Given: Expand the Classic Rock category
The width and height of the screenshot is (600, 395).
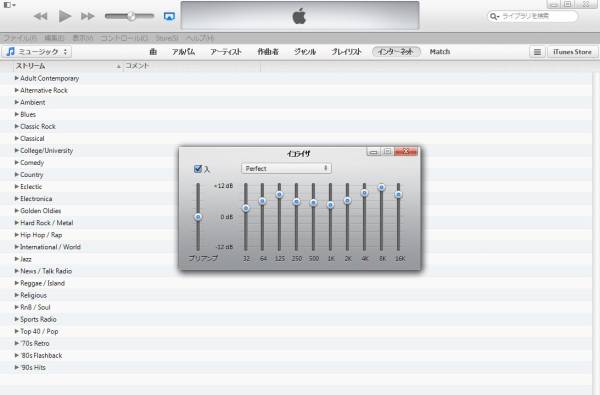Looking at the screenshot, I should 16,126.
